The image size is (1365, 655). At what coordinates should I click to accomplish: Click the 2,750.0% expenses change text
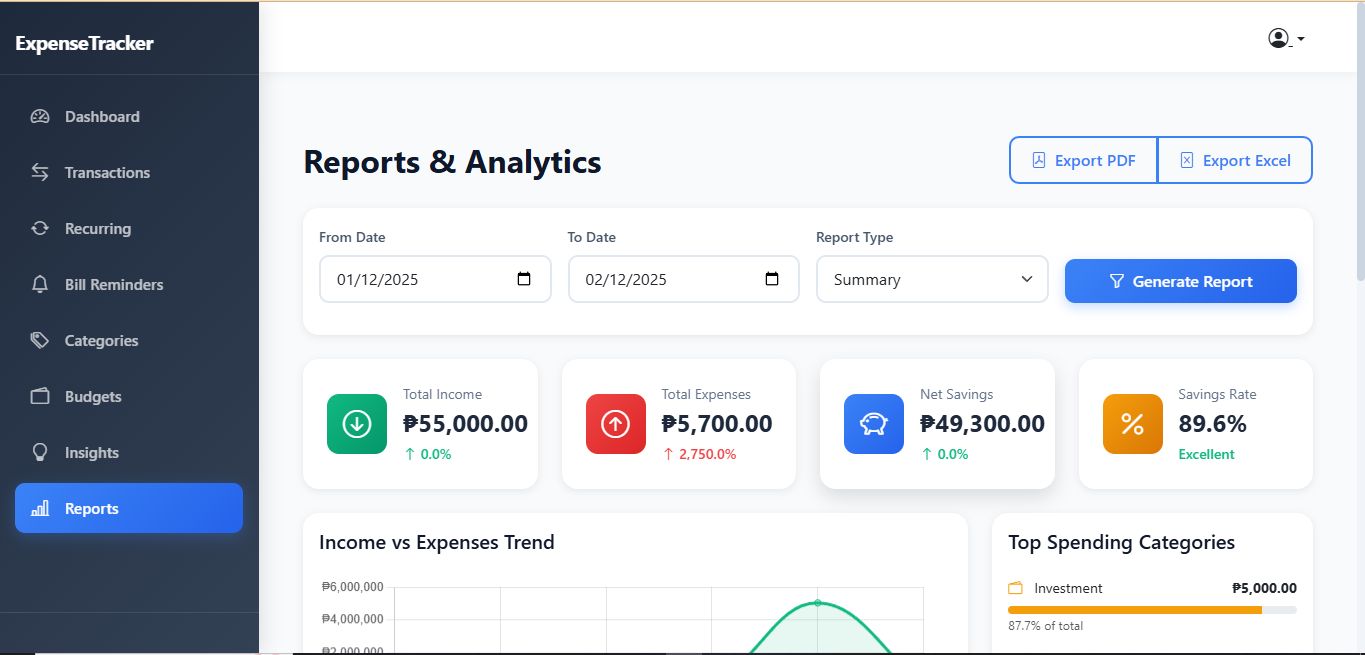707,454
